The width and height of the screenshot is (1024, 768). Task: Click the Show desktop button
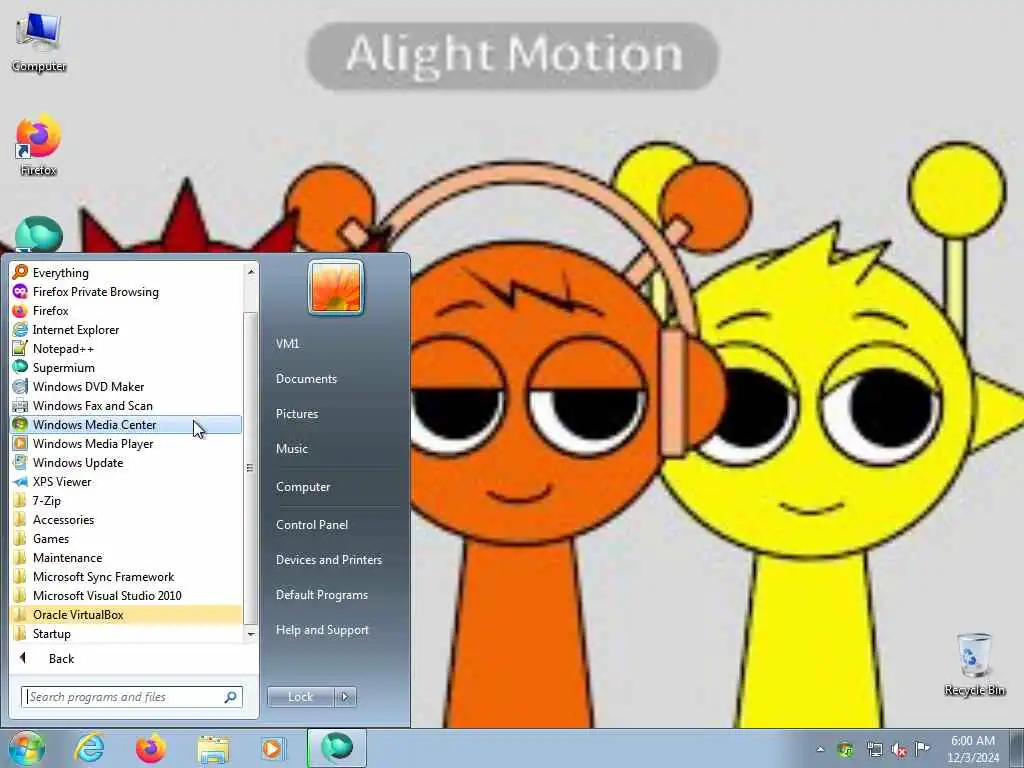pos(1017,748)
